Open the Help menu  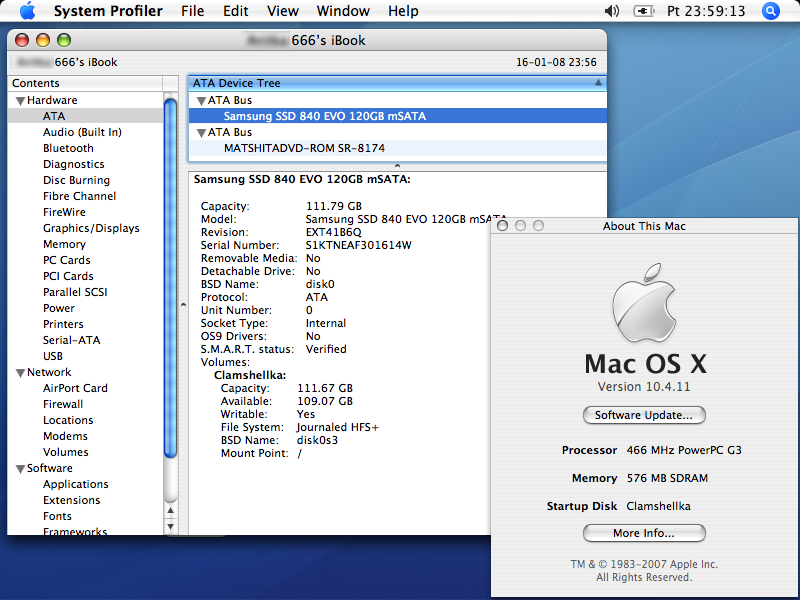coord(403,11)
